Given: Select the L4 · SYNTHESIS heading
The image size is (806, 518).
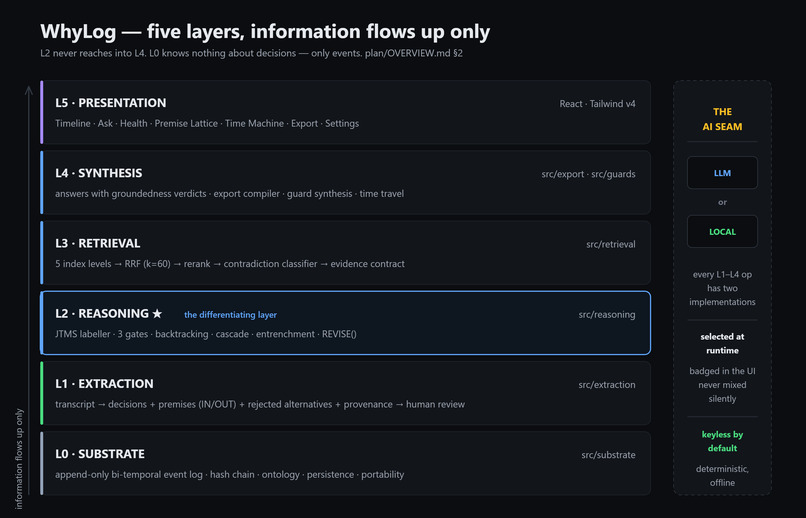Looking at the screenshot, I should click(x=99, y=173).
